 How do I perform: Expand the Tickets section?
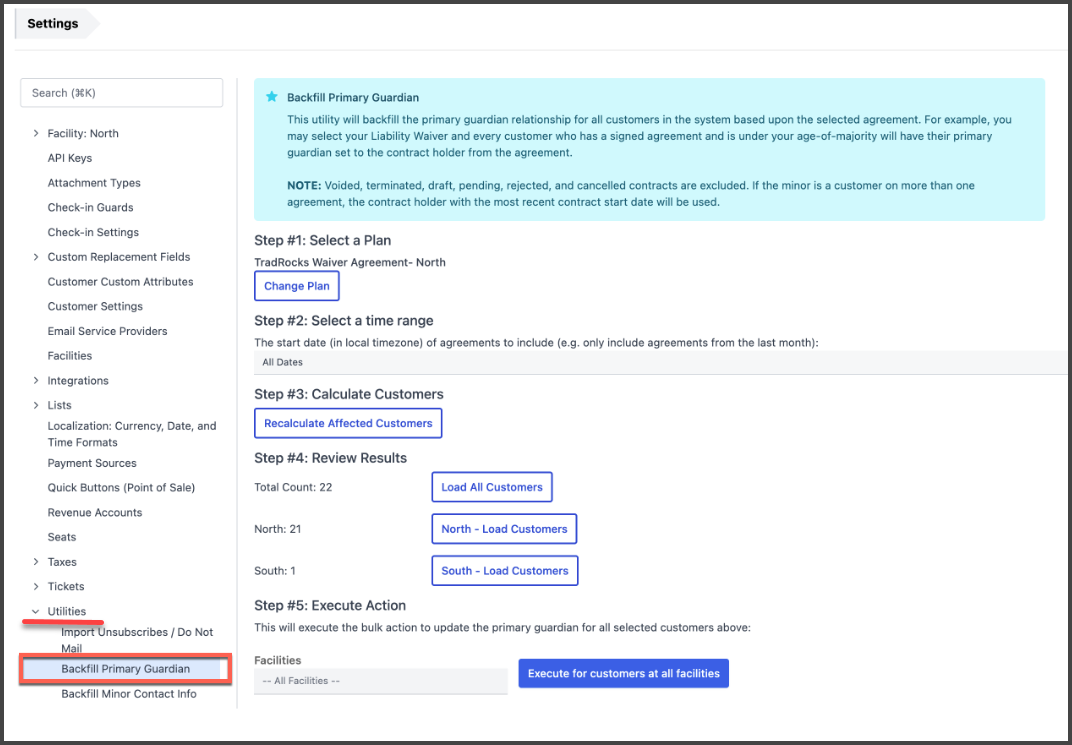click(x=36, y=587)
